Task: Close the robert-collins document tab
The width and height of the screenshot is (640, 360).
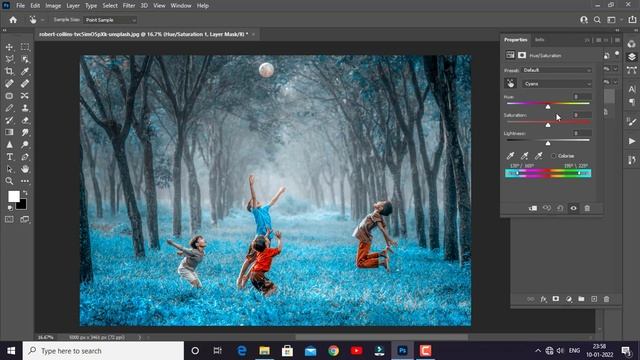Action: pyautogui.click(x=253, y=34)
